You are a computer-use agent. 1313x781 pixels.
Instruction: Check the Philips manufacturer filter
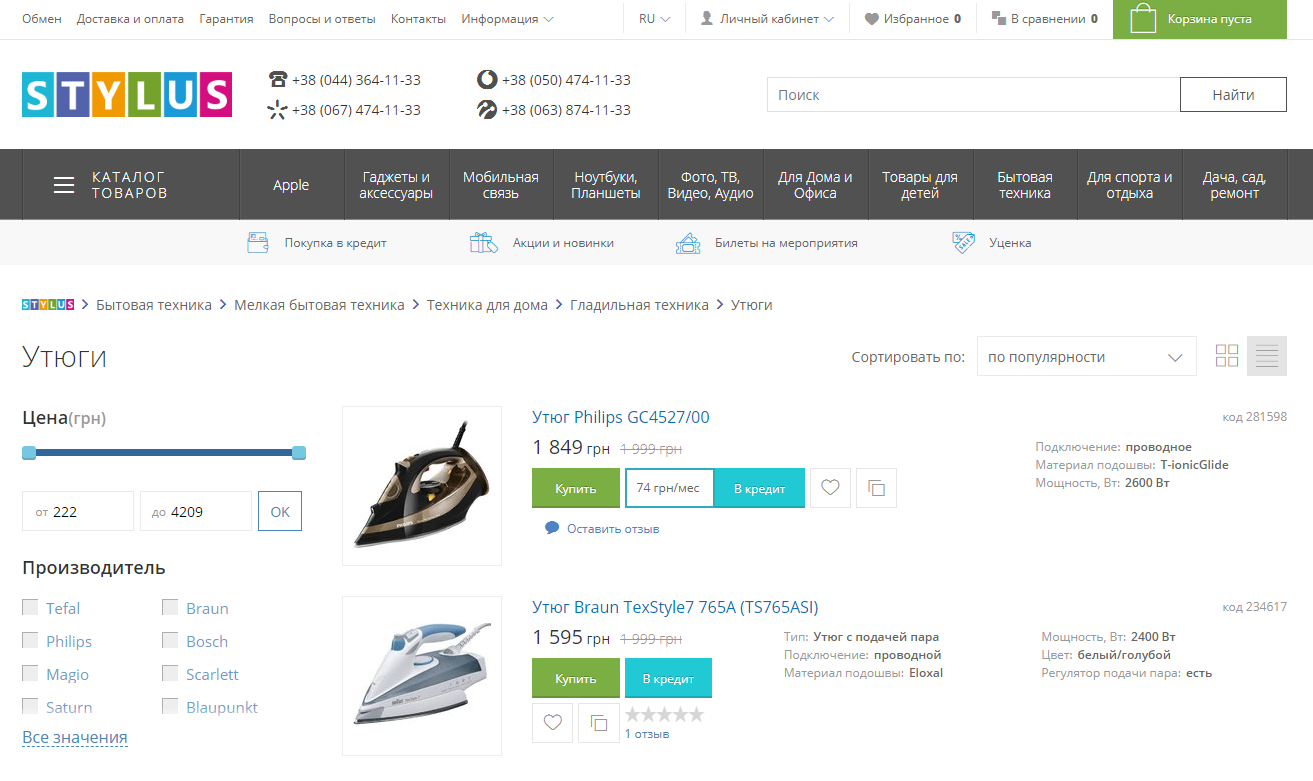tap(30, 640)
